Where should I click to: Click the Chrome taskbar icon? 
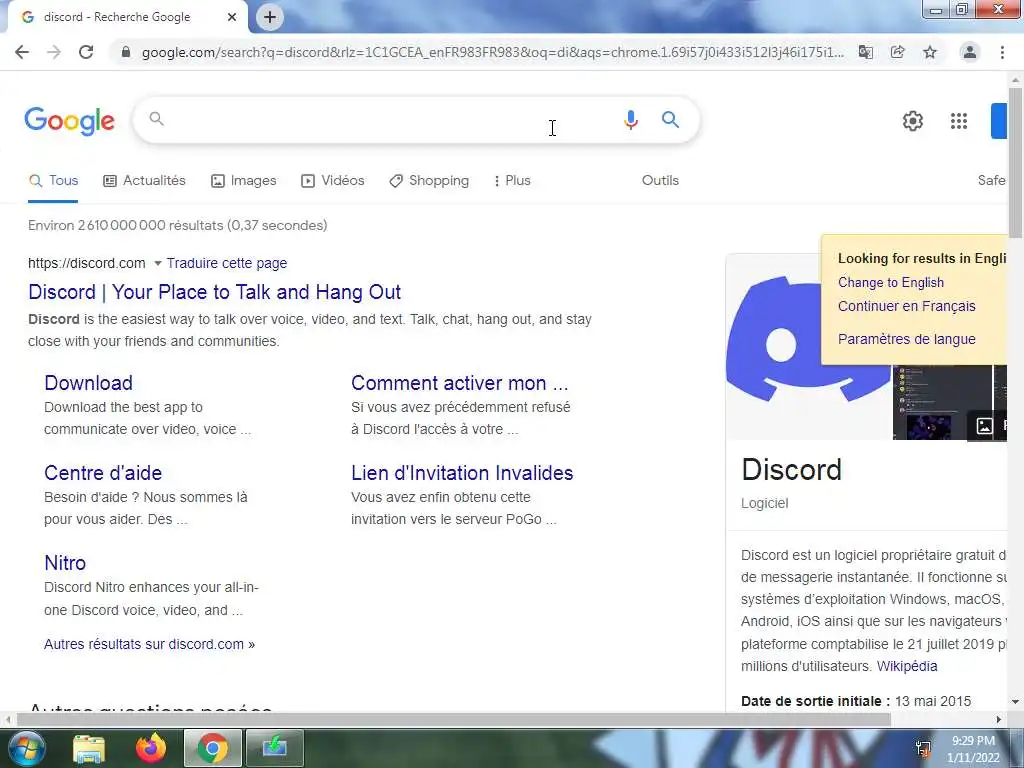212,748
